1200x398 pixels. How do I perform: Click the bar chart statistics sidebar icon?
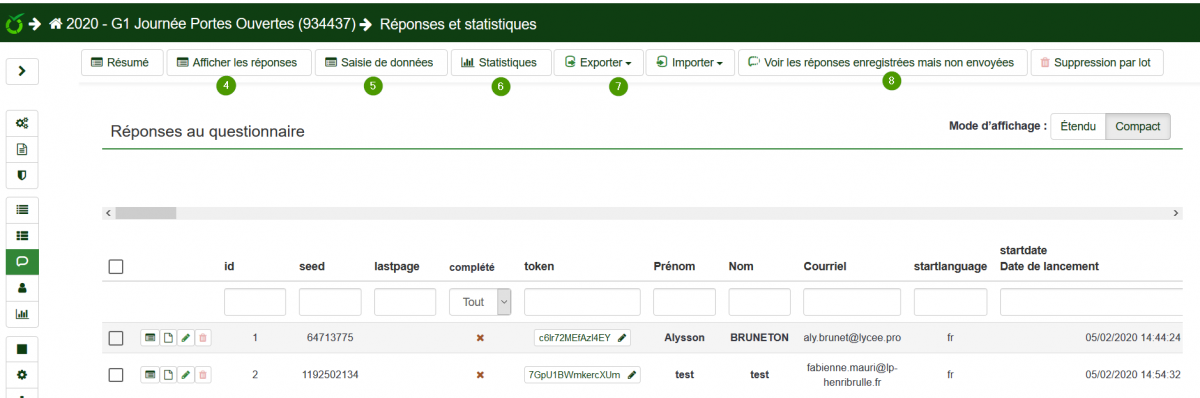(x=22, y=313)
